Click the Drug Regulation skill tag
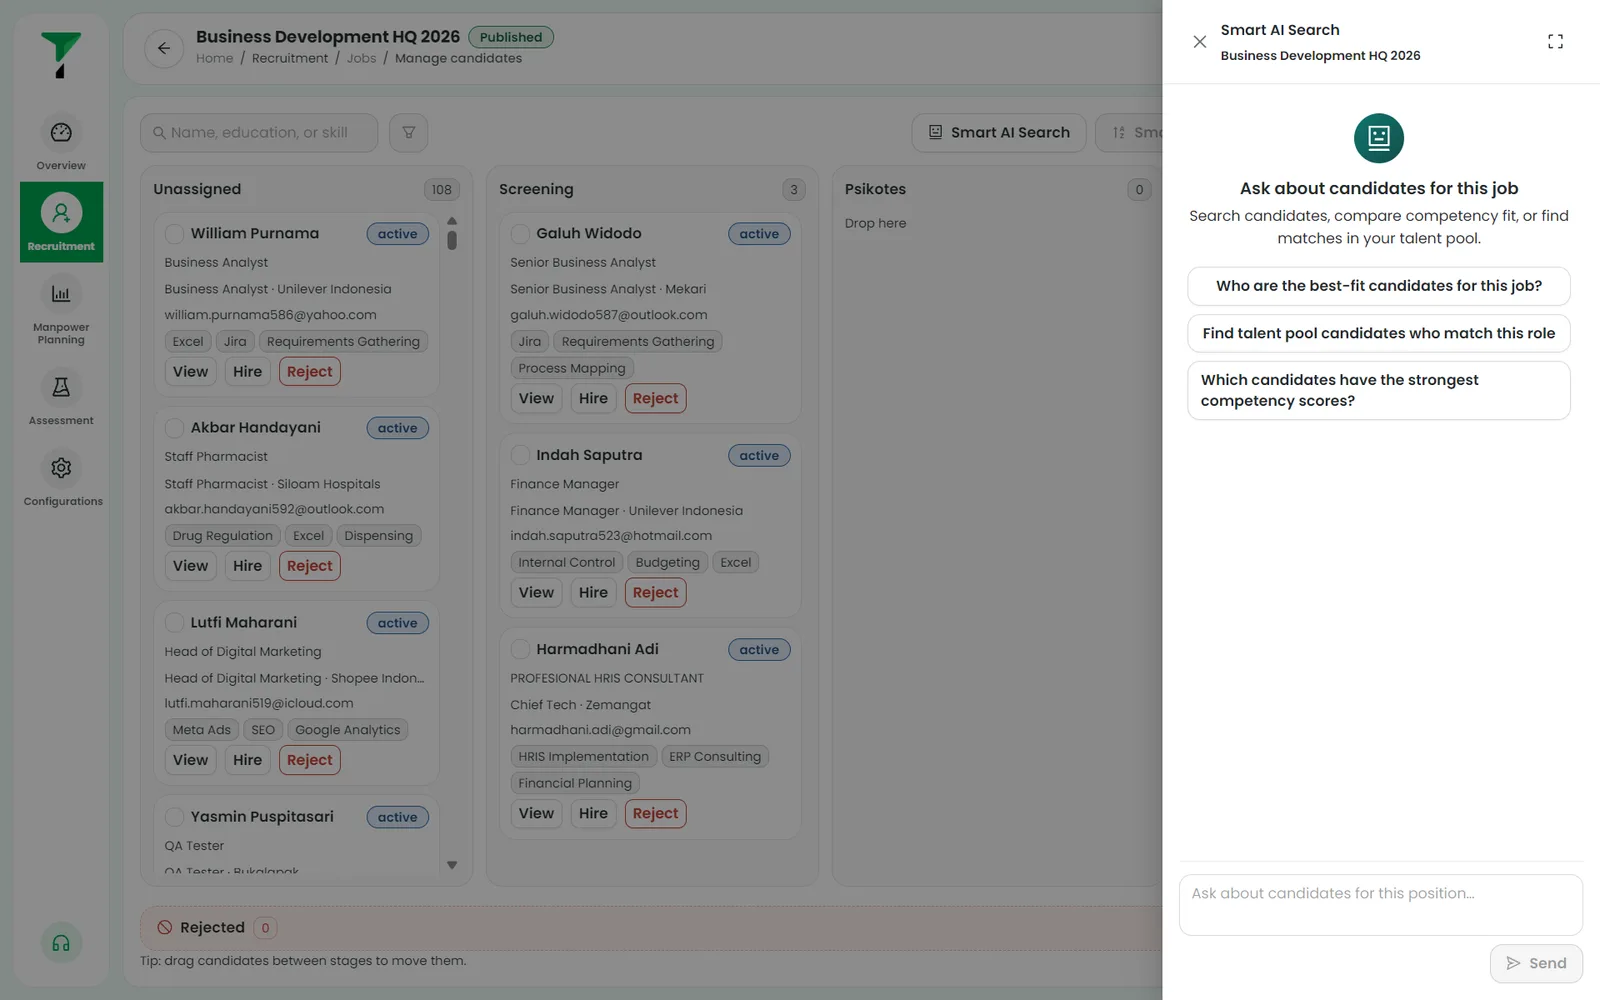 coord(222,536)
